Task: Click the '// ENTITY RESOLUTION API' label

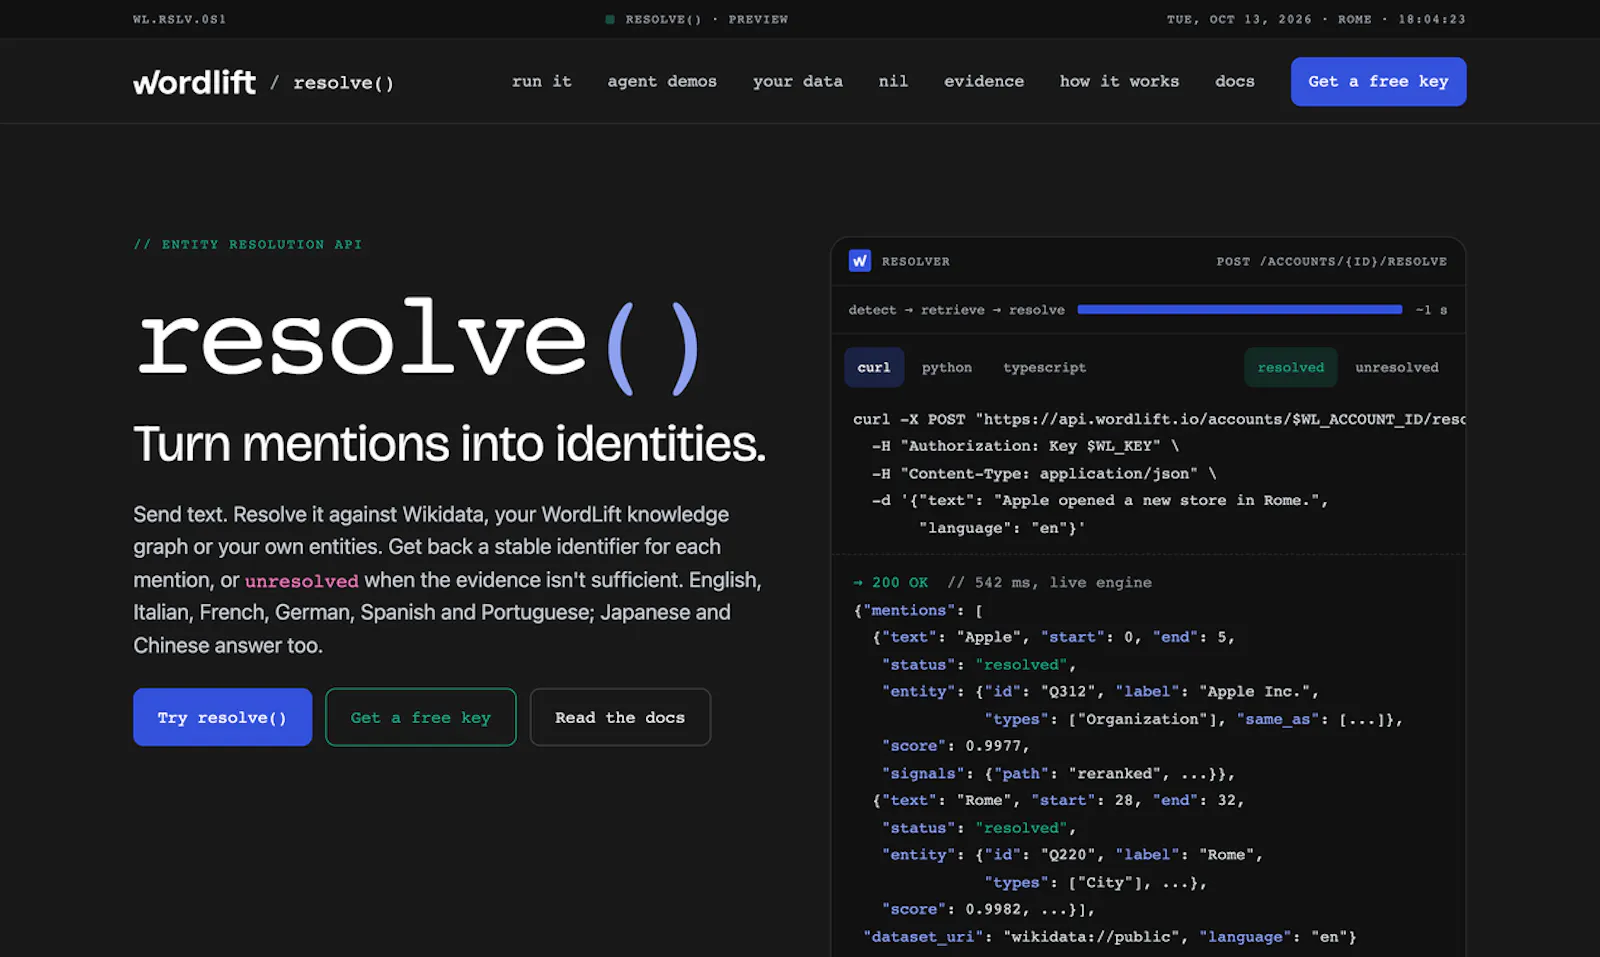Action: coord(248,244)
